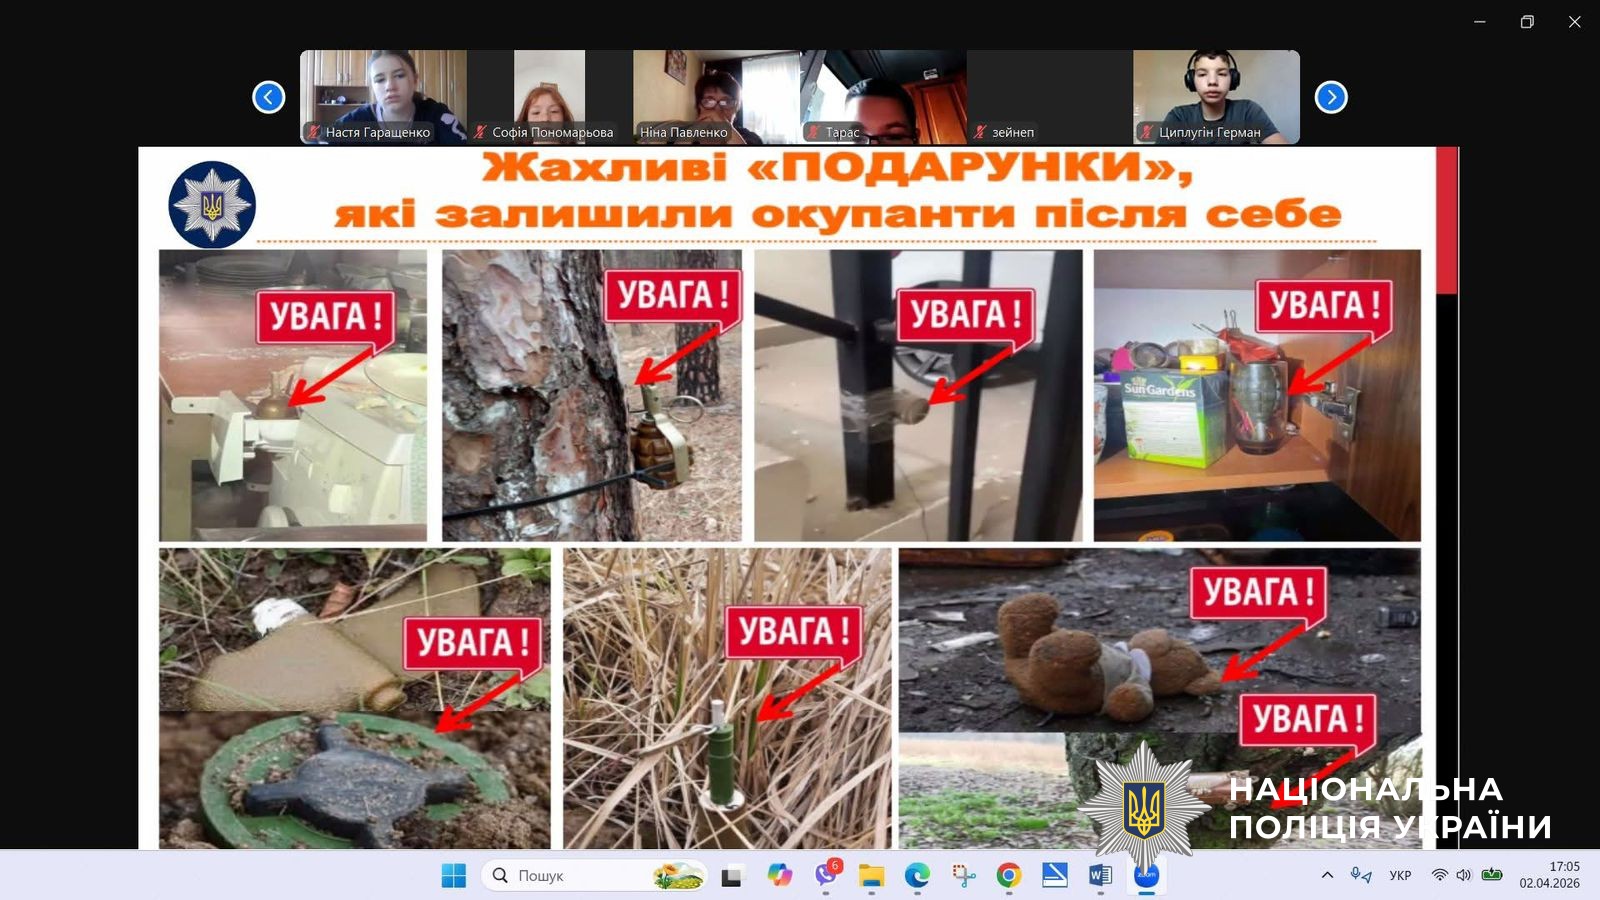Open Task View from the taskbar
The image size is (1600, 900).
click(732, 876)
